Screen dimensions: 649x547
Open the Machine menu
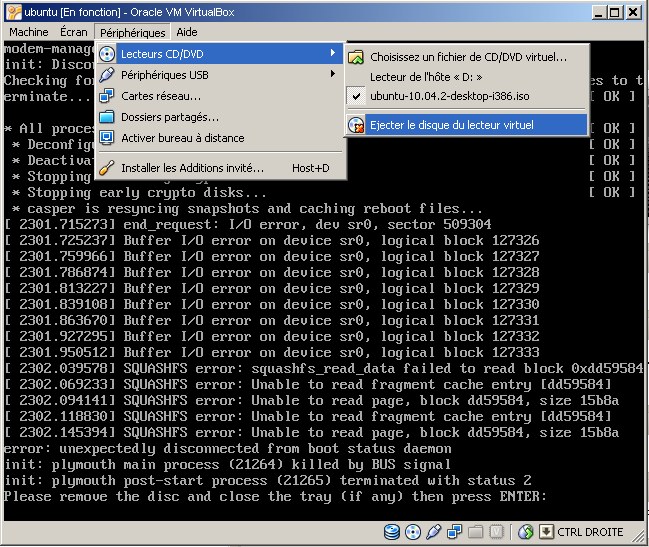[x=29, y=32]
